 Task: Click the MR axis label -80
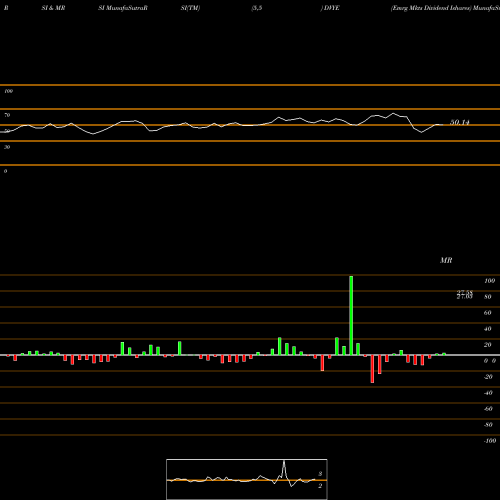click(488, 425)
